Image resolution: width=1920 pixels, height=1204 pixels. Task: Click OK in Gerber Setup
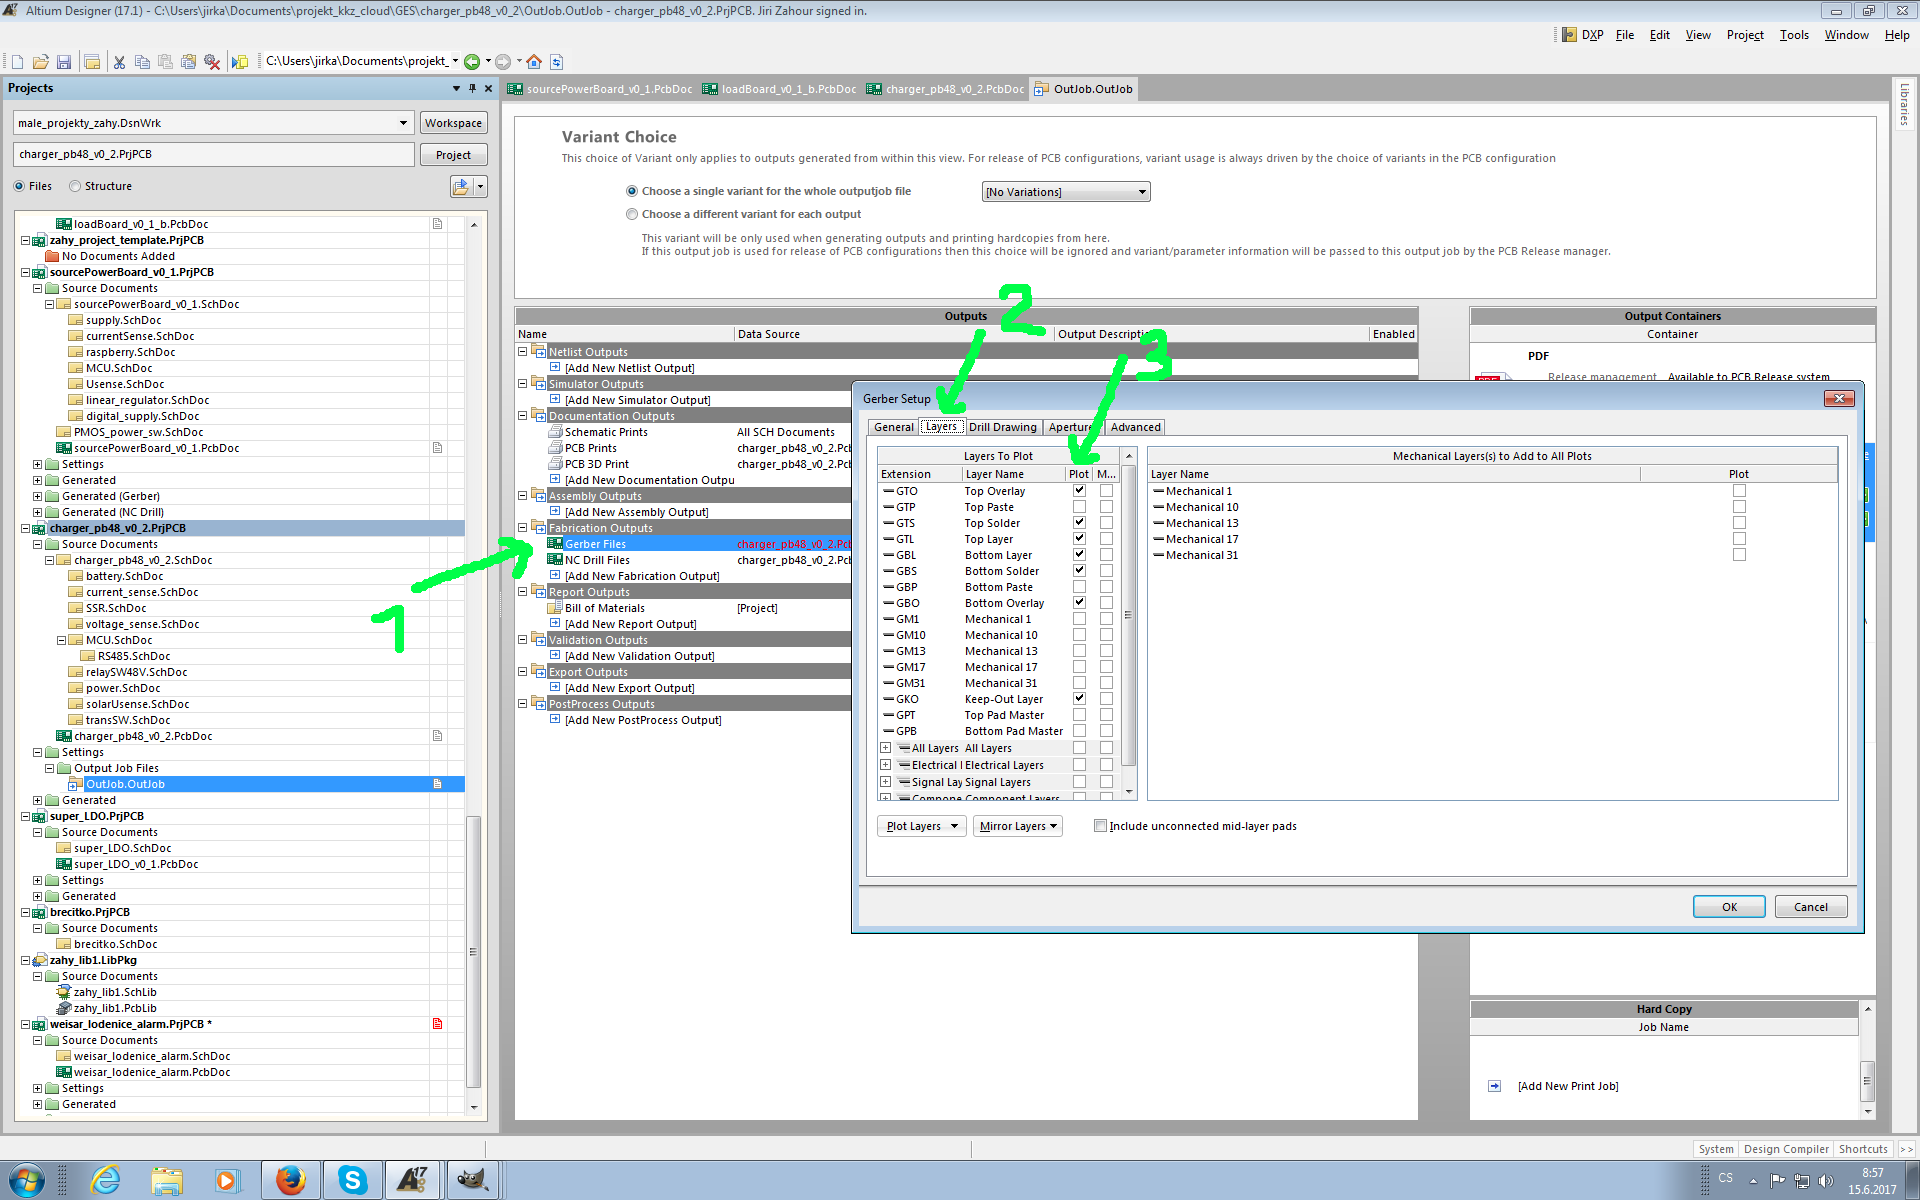click(1729, 907)
